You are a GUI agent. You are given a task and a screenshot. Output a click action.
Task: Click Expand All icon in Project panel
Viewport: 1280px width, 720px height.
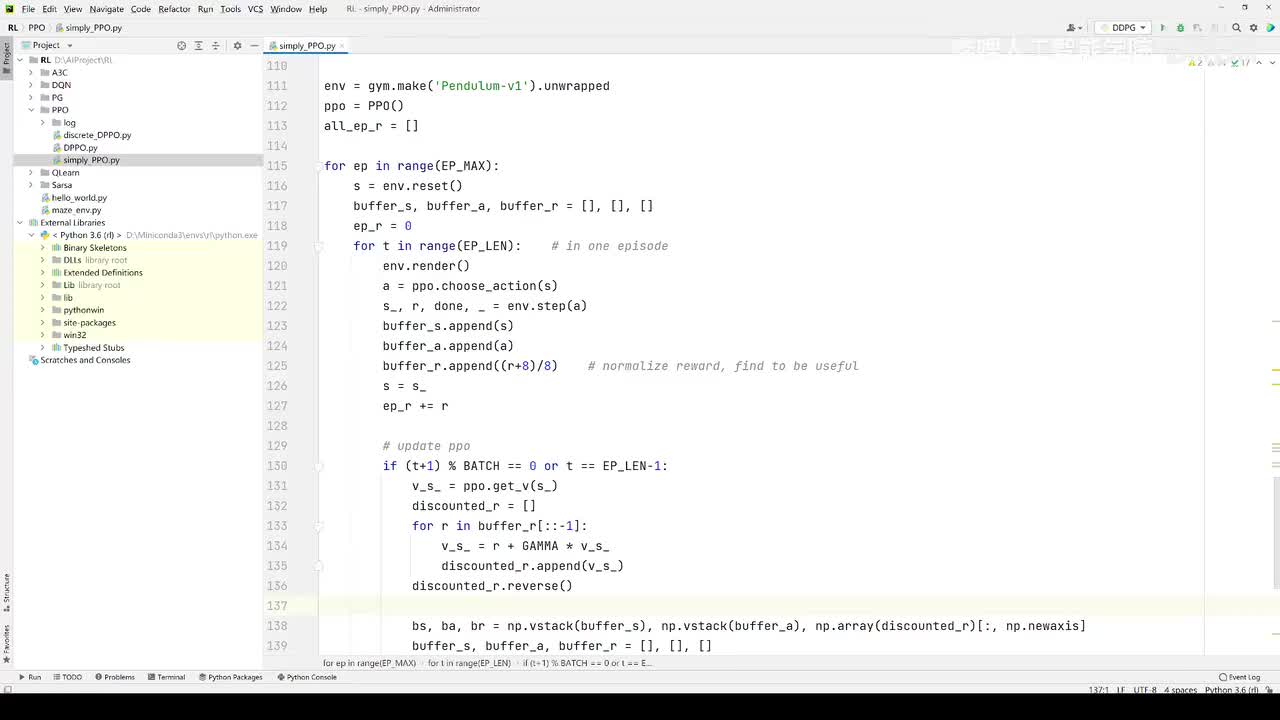click(x=198, y=45)
